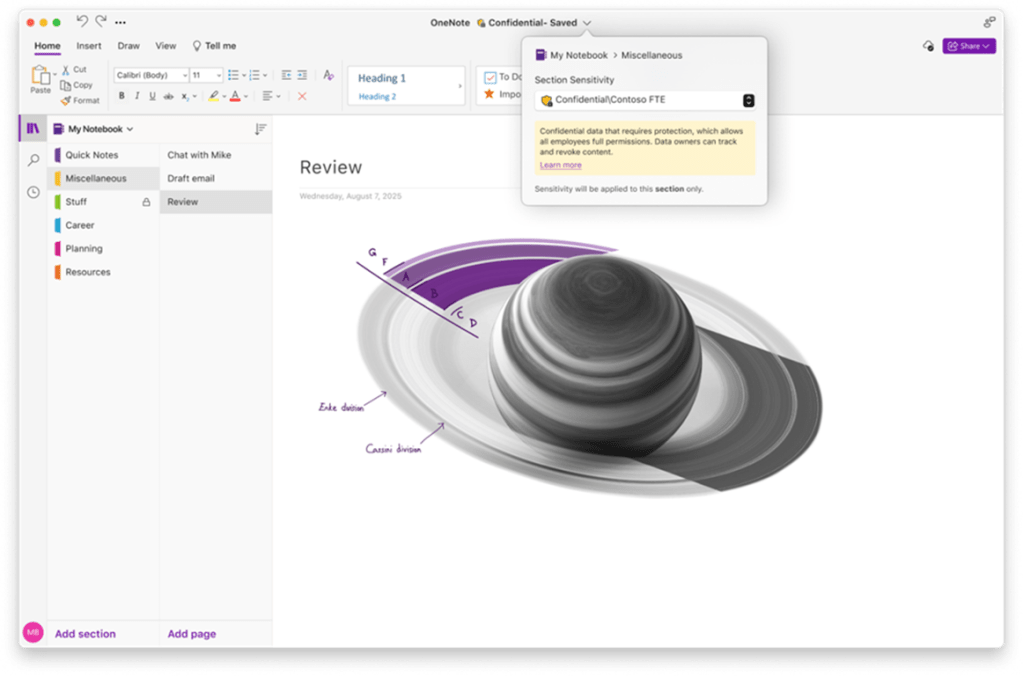The image size is (1023, 676).
Task: Click the sort pages icon
Action: pos(260,129)
